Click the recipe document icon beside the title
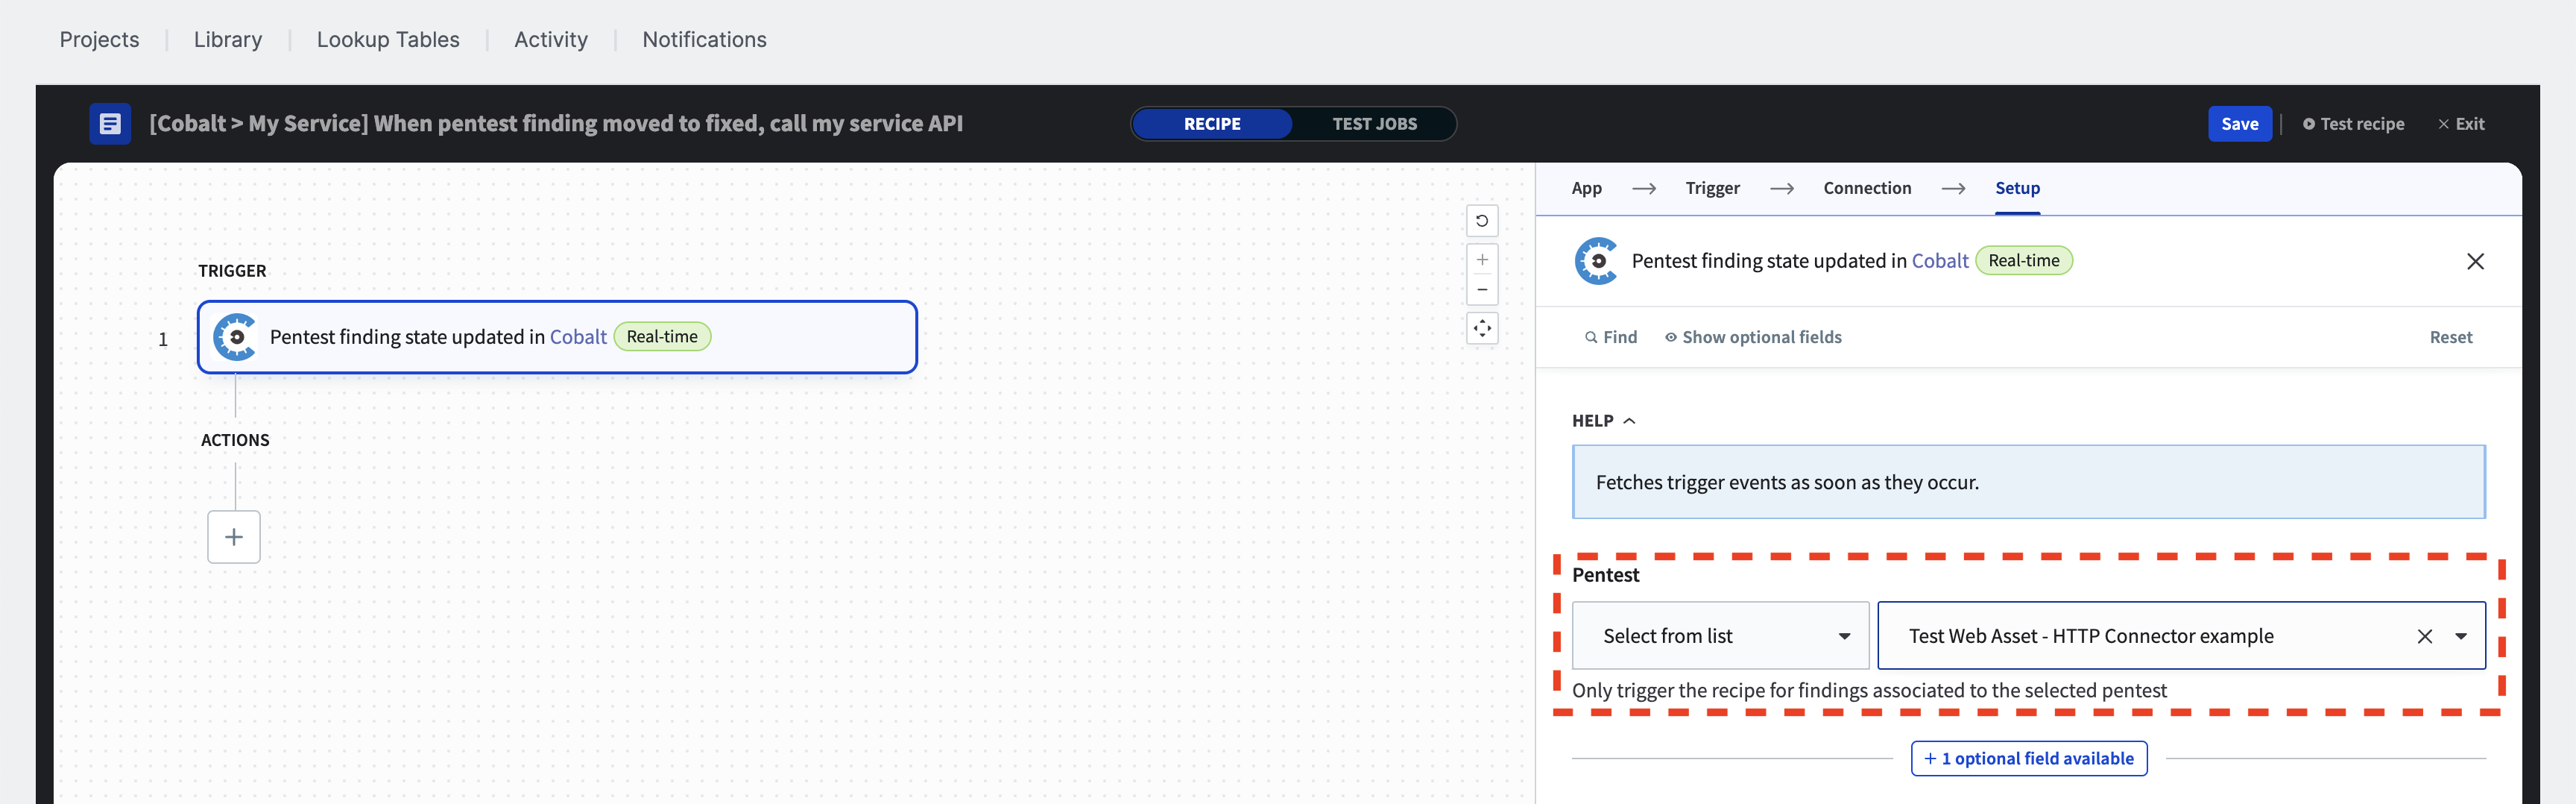 110,124
